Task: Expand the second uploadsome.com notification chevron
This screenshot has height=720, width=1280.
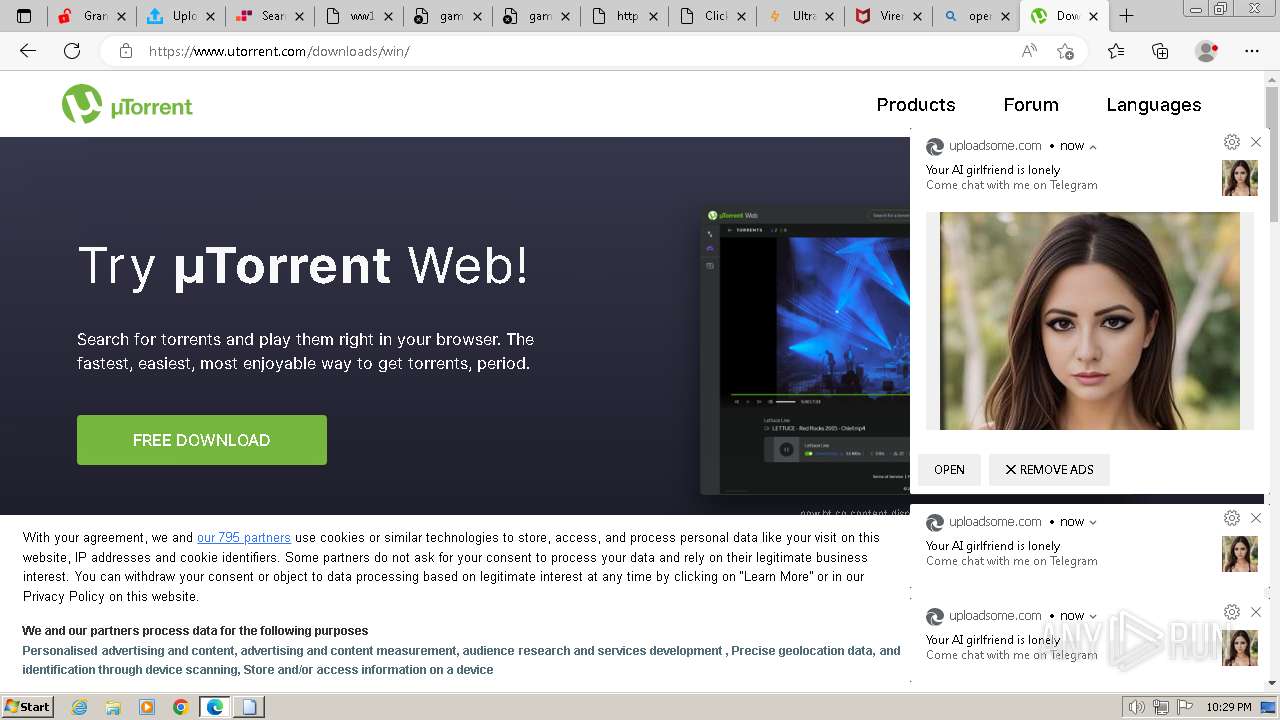Action: pyautogui.click(x=1093, y=522)
